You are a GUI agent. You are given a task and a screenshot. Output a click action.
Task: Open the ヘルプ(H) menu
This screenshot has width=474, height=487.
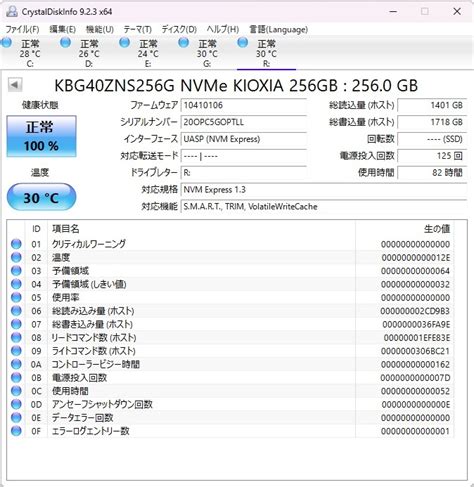(x=223, y=29)
